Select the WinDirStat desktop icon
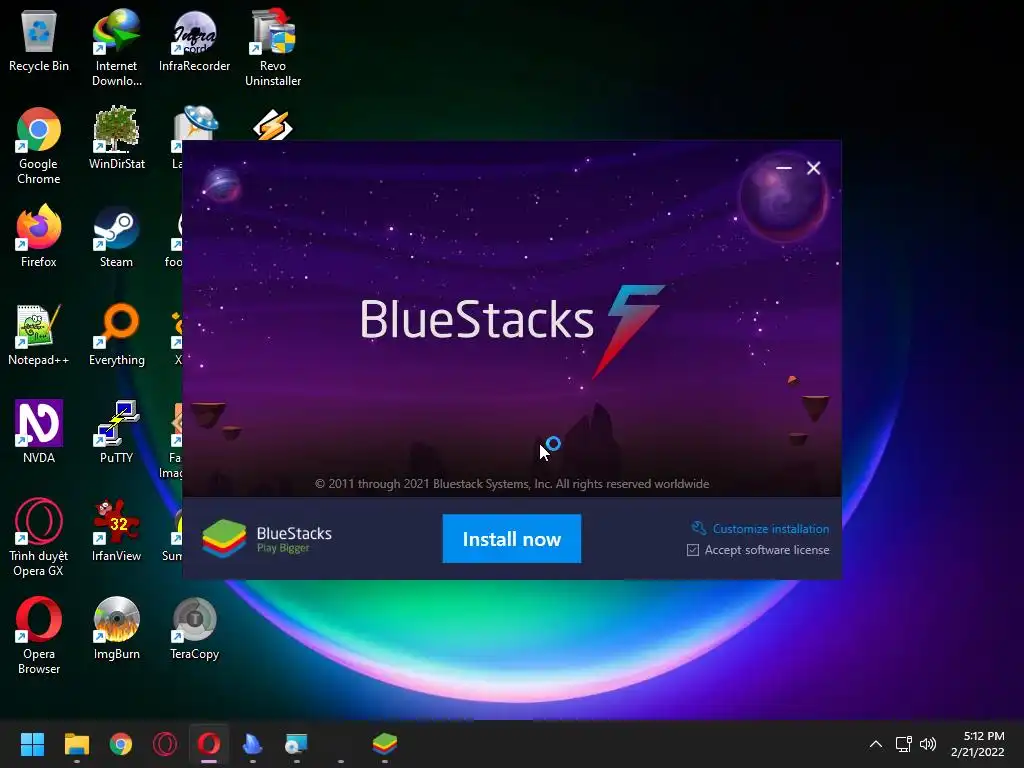Screen dimensions: 1024x768 click(116, 138)
